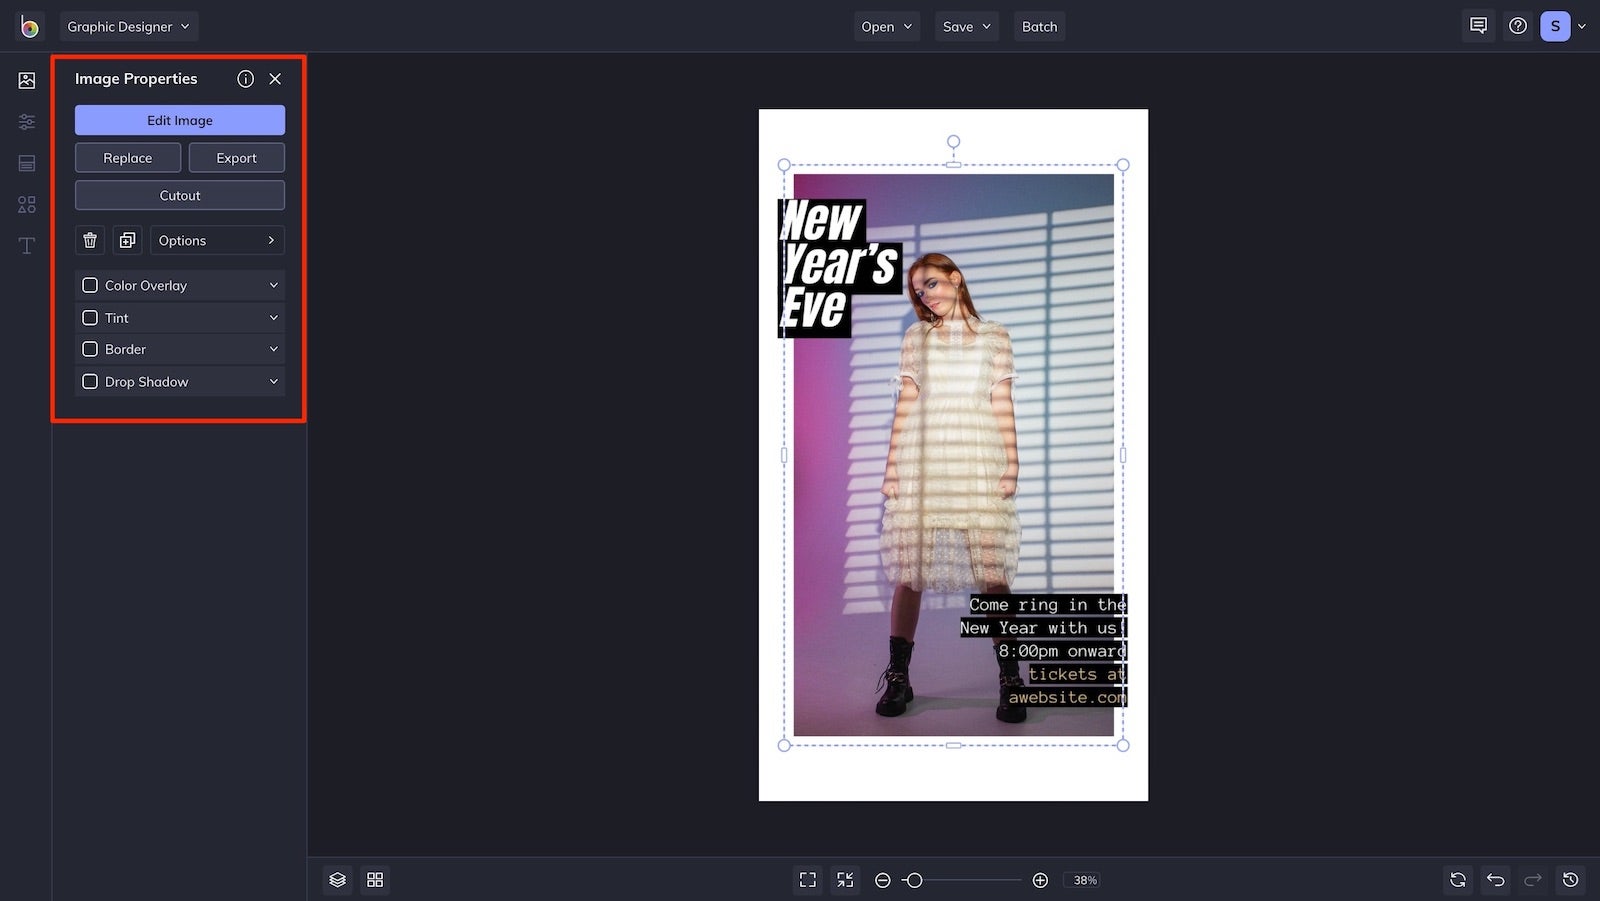Open edit history with the clock icon

(x=1568, y=879)
